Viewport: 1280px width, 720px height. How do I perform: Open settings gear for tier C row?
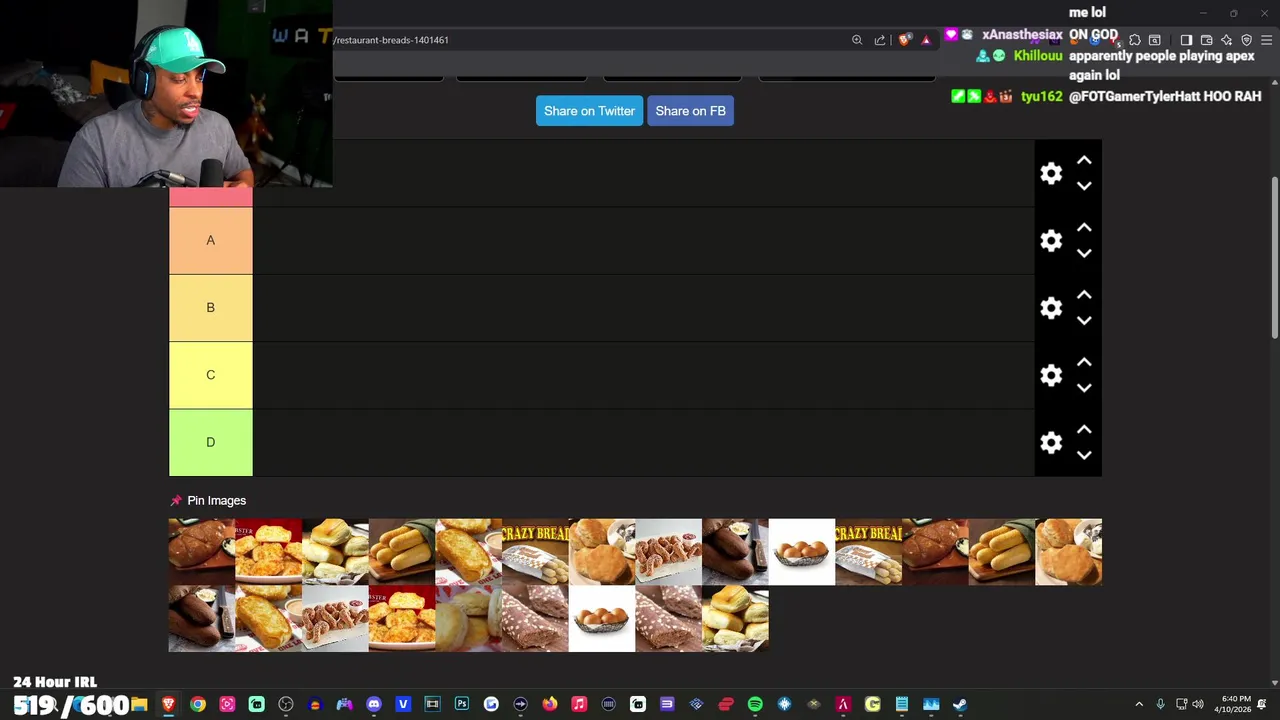point(1051,375)
